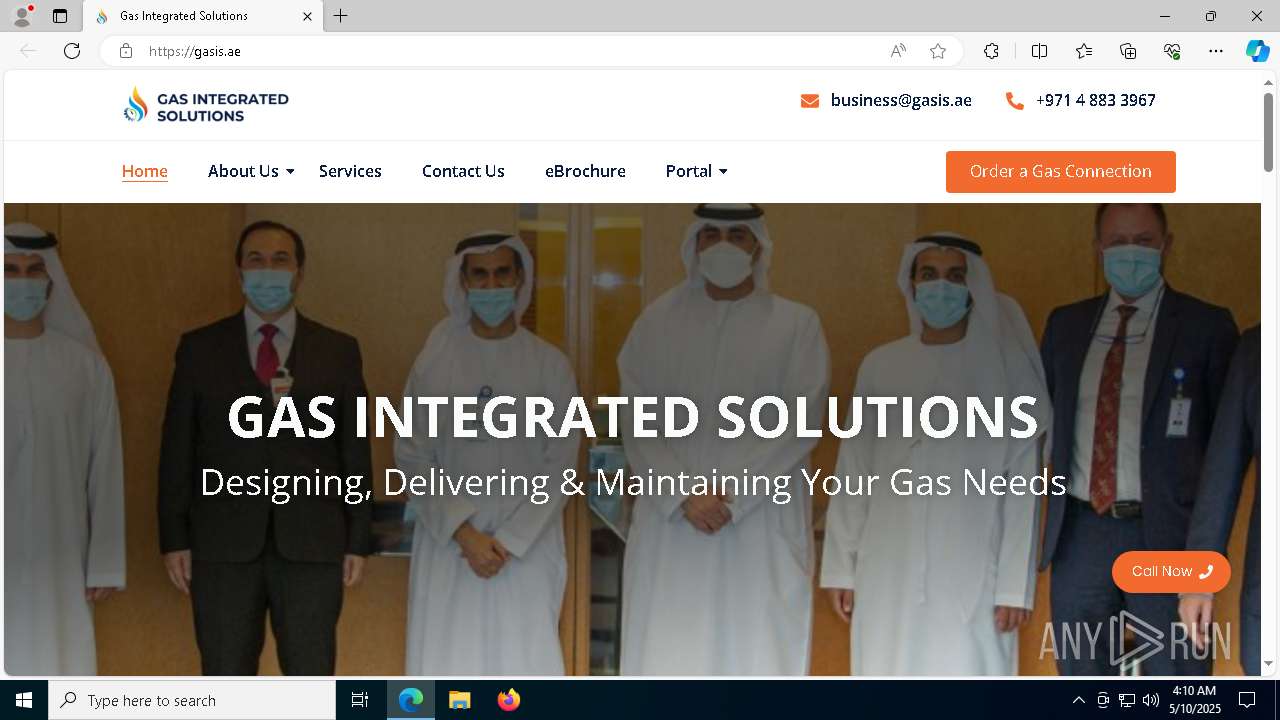Click Order a Gas Connection button
The width and height of the screenshot is (1280, 720).
pos(1061,172)
